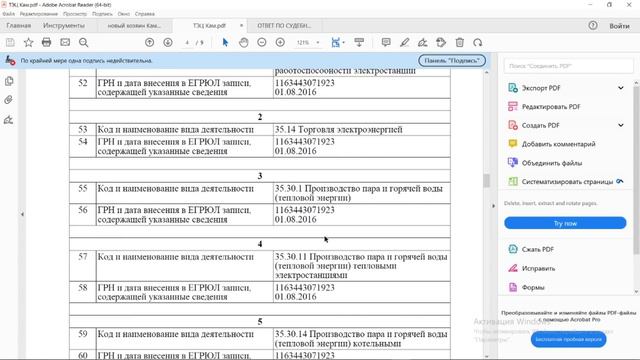Click the stamp tool icon
This screenshot has width=640, height=360.
(441, 42)
